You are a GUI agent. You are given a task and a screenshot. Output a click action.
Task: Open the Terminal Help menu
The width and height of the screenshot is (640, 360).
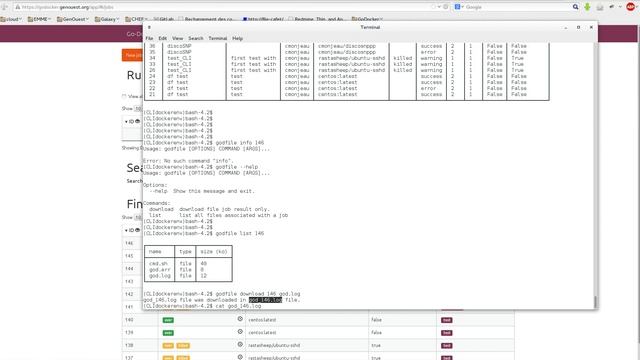click(x=238, y=38)
